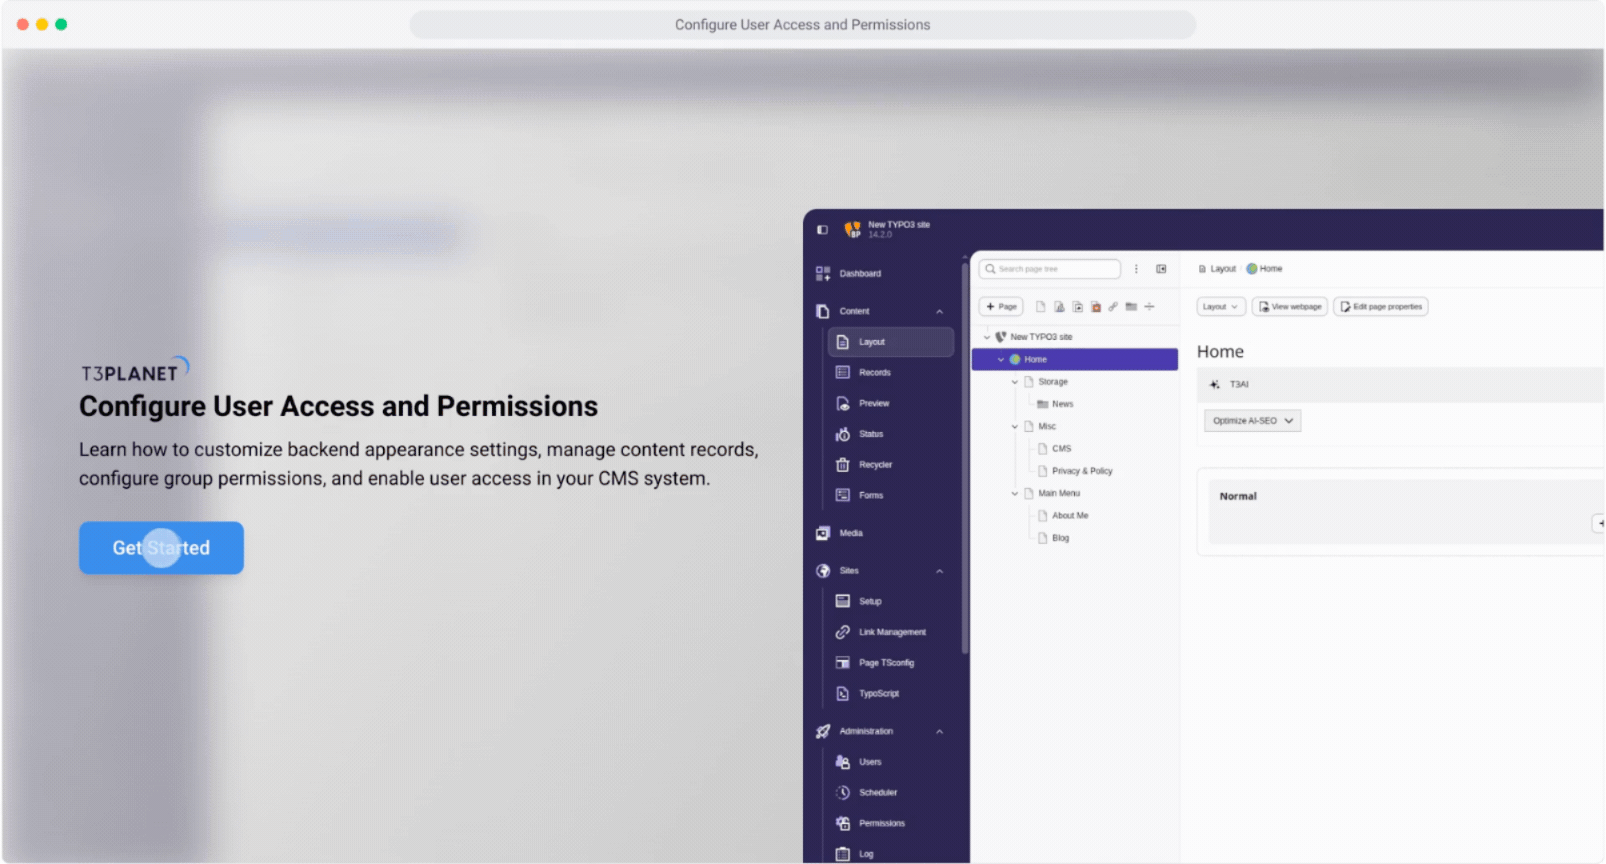Select the external link page icon
Viewport: 1606px width, 864px height.
pos(1113,307)
